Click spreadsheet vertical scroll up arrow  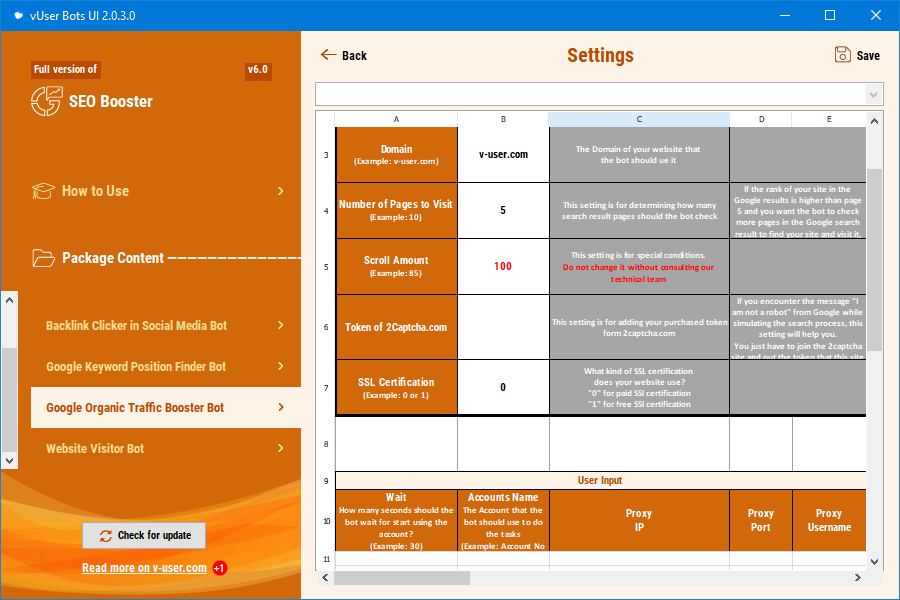pyautogui.click(x=874, y=121)
